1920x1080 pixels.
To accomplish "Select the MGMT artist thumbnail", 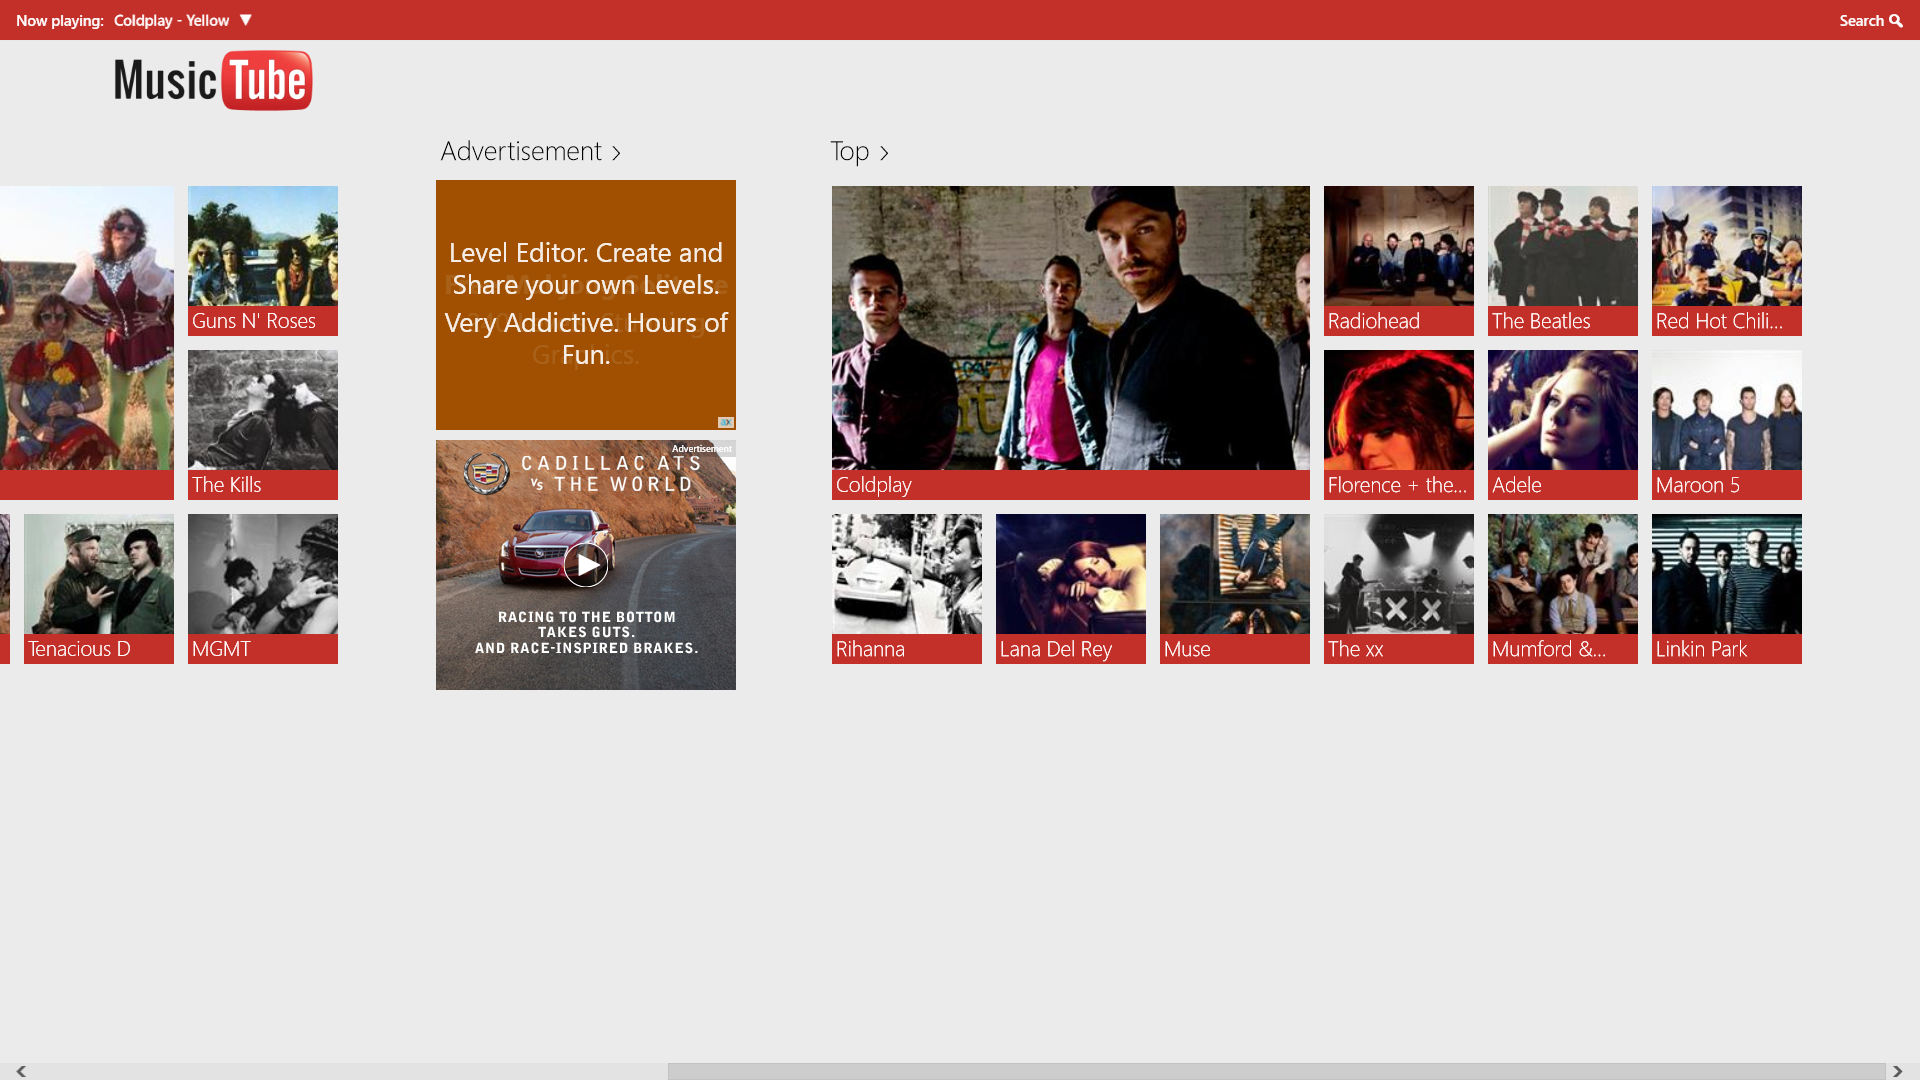I will pos(261,588).
